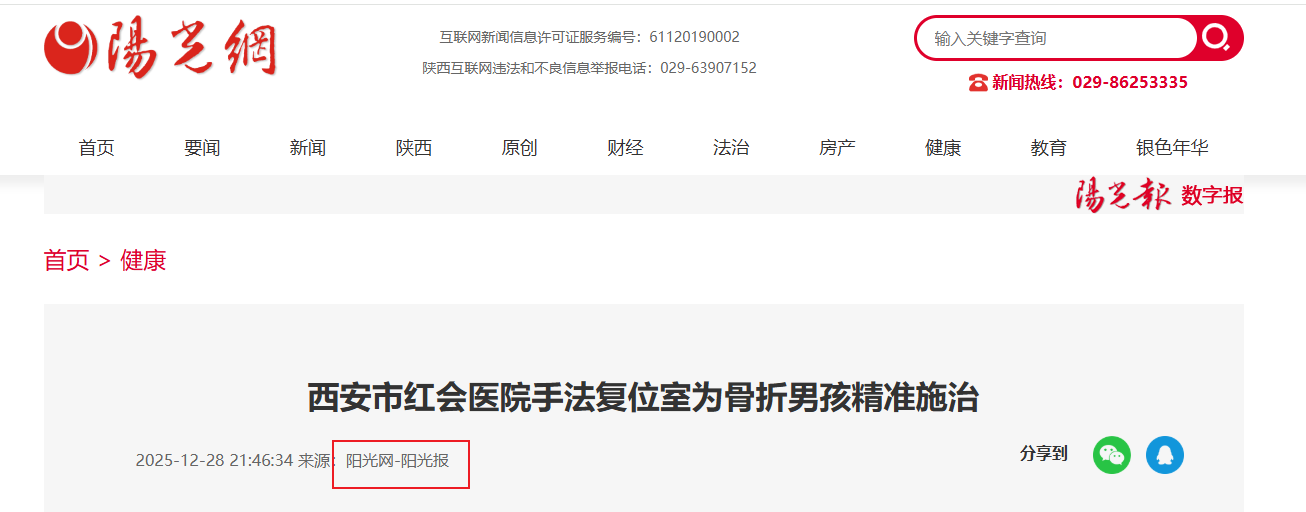Share article via WeChat icon

[1112, 455]
